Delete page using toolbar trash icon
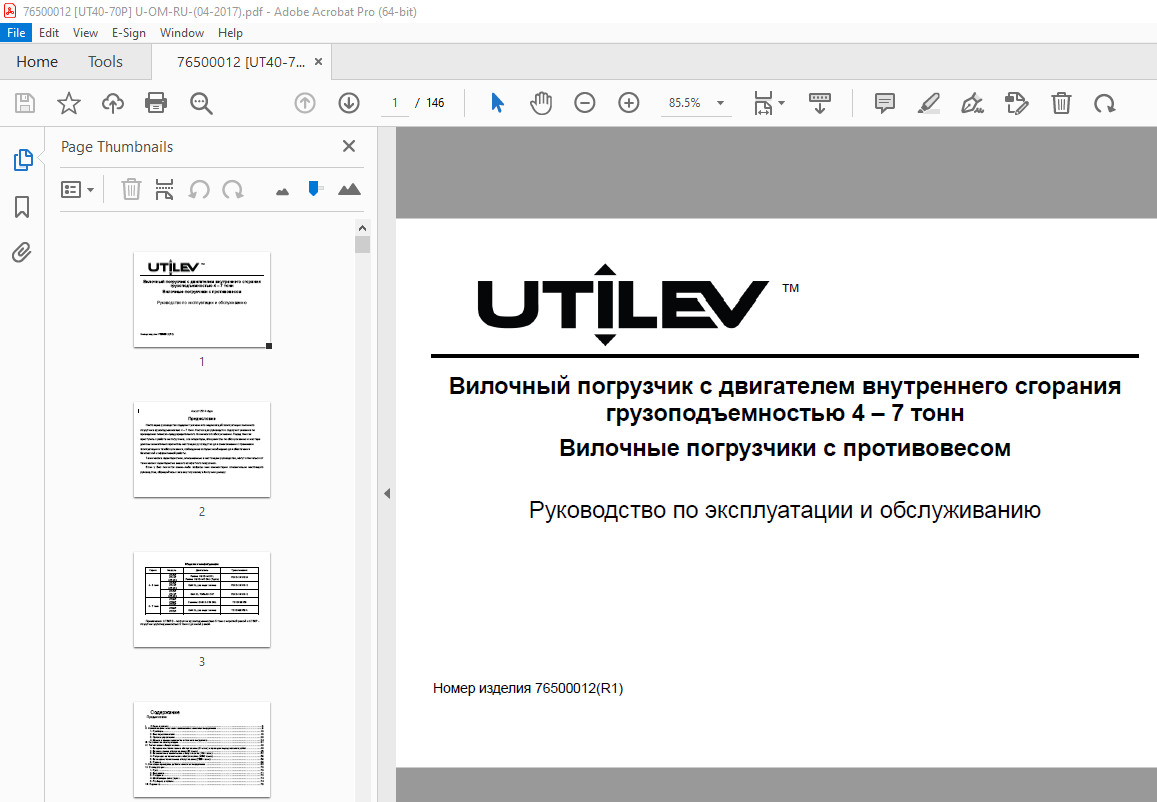This screenshot has height=802, width=1157. (x=1061, y=103)
